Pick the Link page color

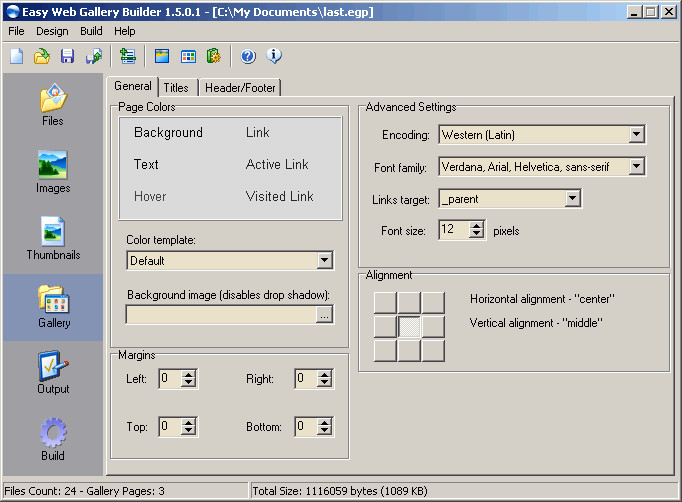pos(257,132)
